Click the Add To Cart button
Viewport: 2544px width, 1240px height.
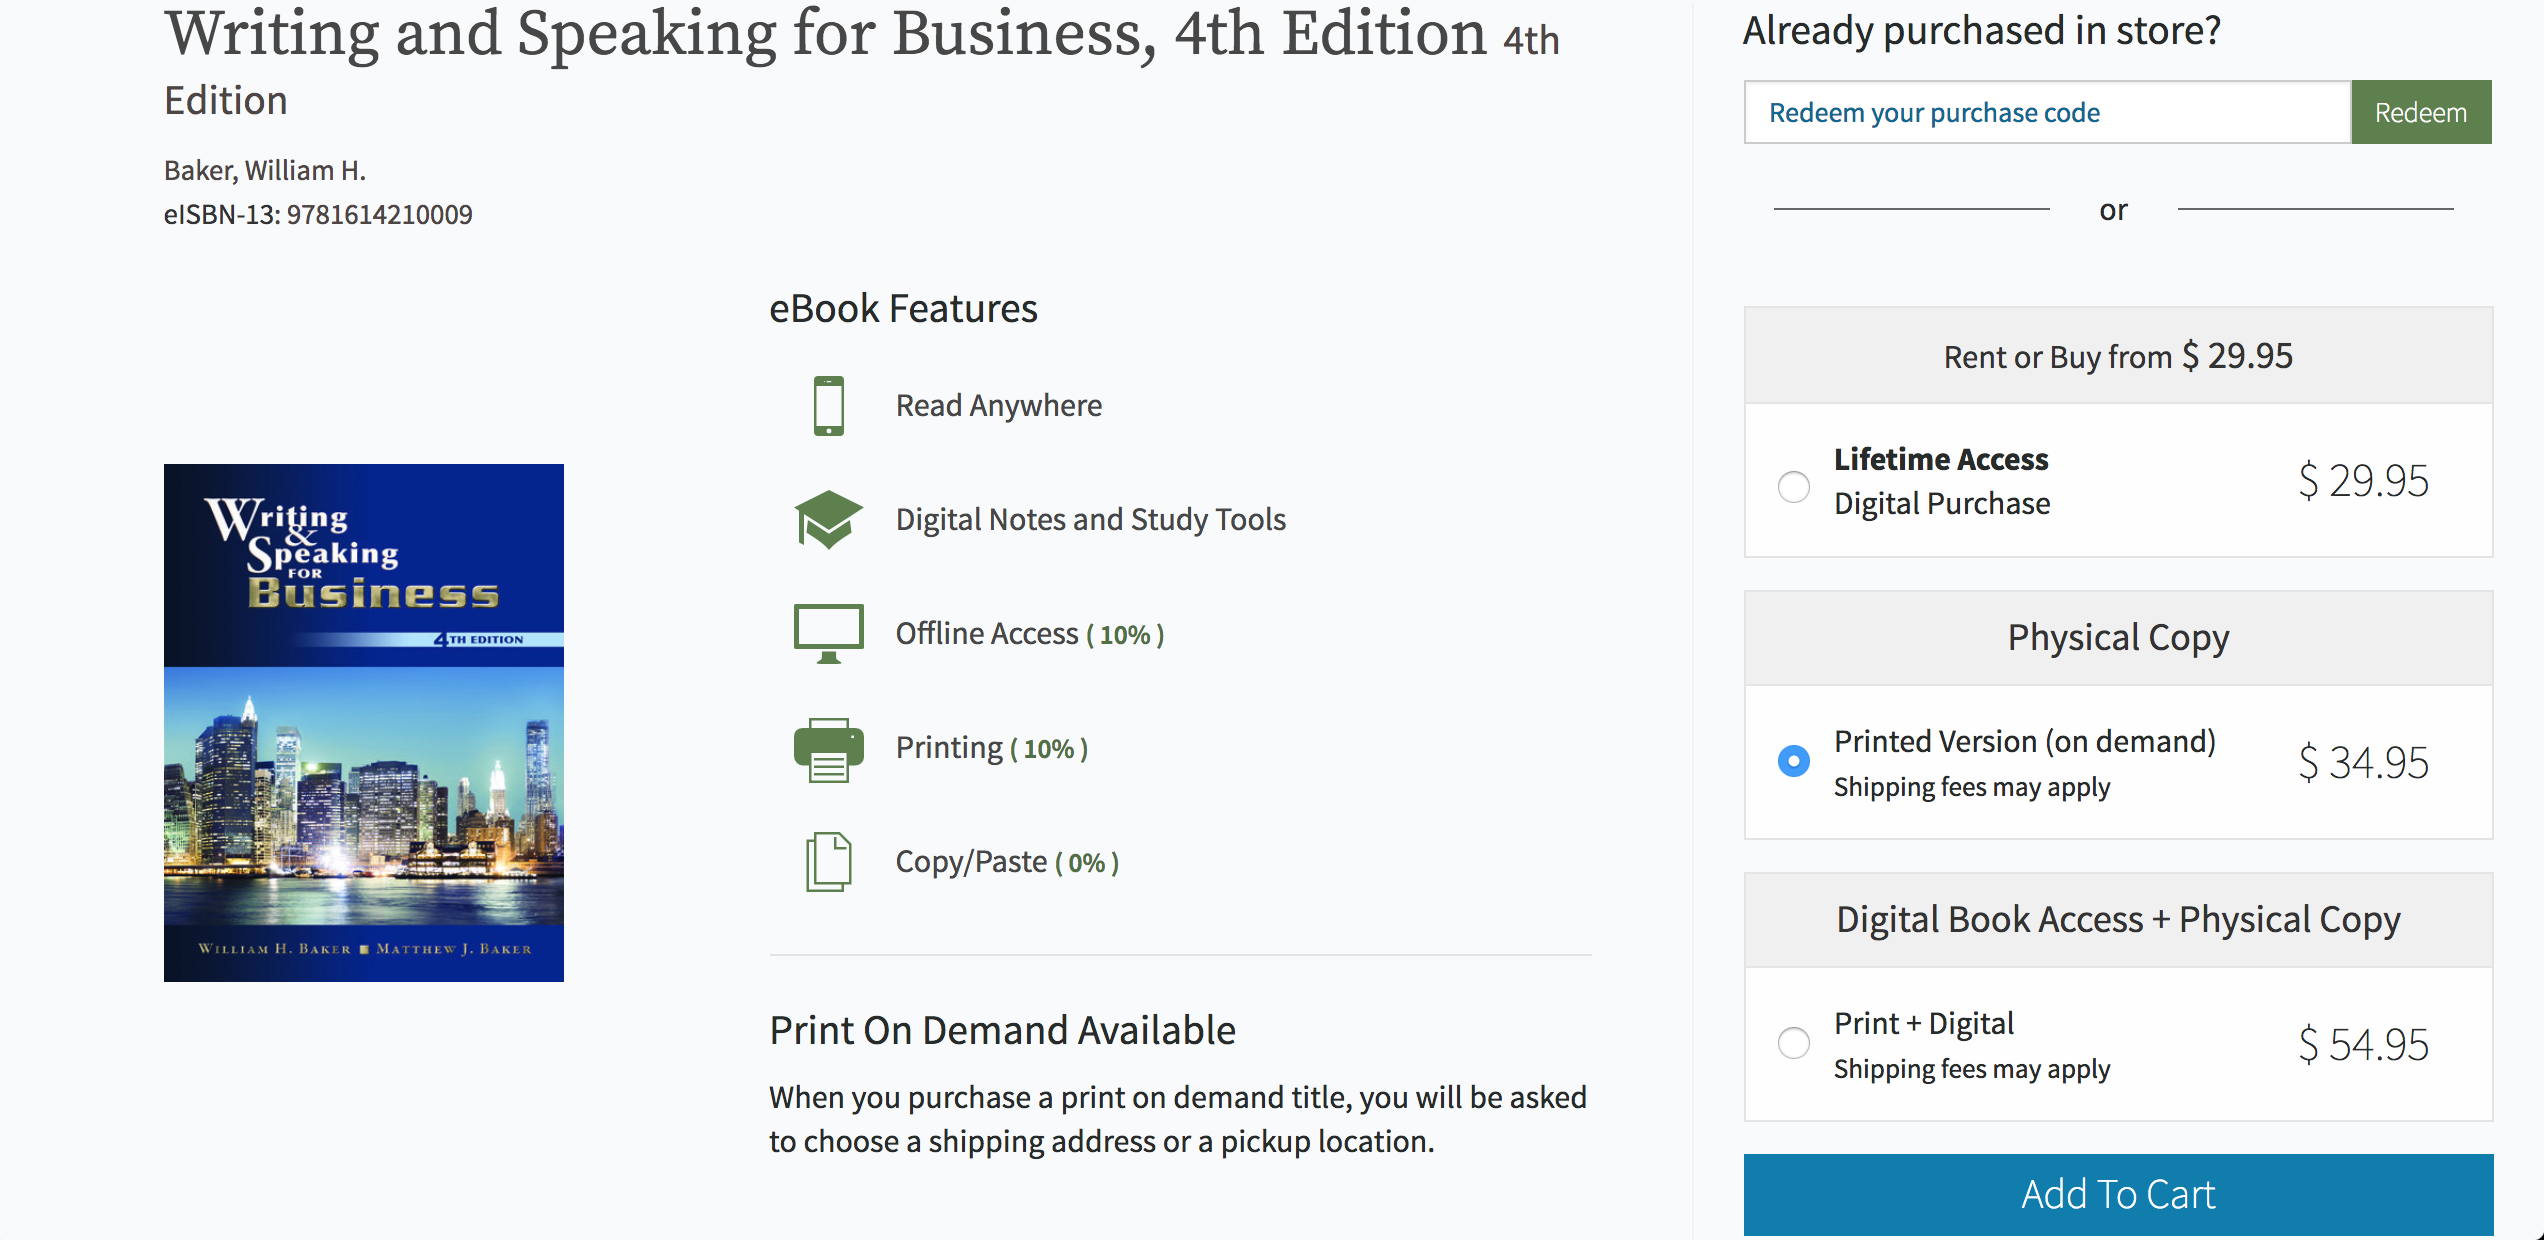(x=2118, y=1194)
